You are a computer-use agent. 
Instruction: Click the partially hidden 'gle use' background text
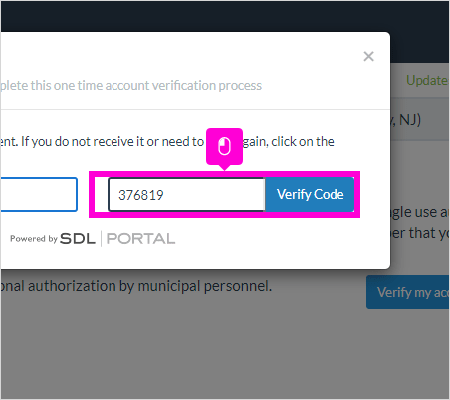418,212
